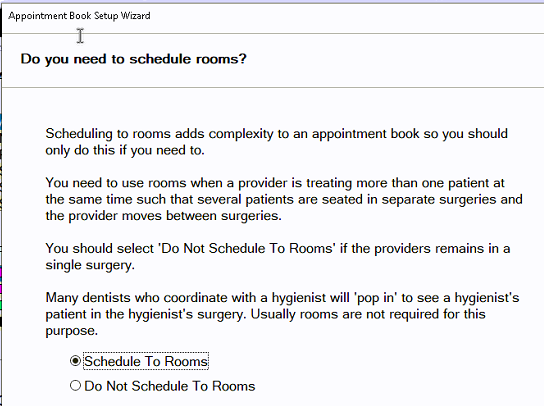Screen dimensions: 544x406
Task: Click the Appointment Book Setup Wizard title bar
Action: pos(273,16)
